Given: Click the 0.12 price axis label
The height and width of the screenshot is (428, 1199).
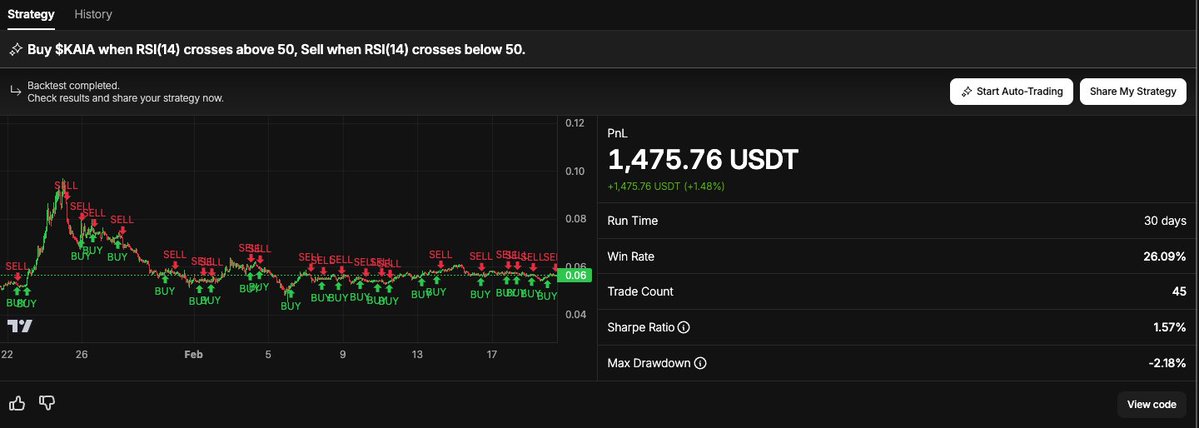Looking at the screenshot, I should point(574,123).
